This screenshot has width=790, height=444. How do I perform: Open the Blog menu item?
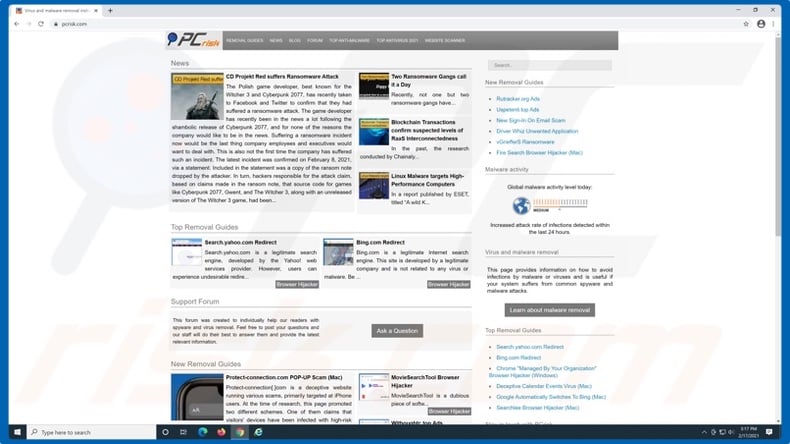pos(295,40)
